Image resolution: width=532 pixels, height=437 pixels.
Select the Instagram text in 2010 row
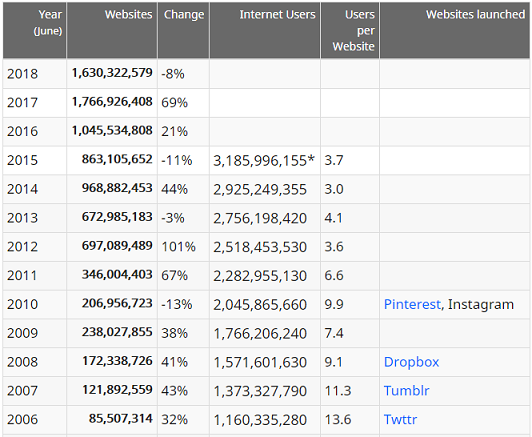[x=481, y=304]
